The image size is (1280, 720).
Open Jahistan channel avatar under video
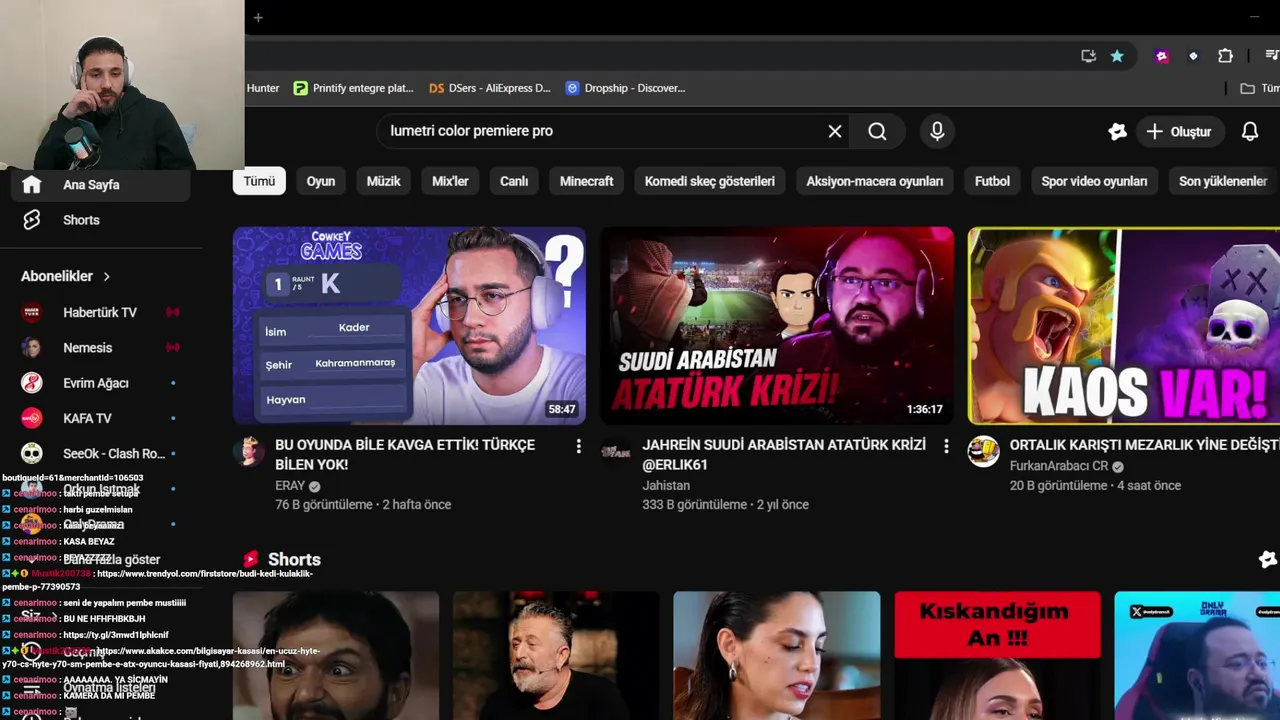[x=616, y=452]
